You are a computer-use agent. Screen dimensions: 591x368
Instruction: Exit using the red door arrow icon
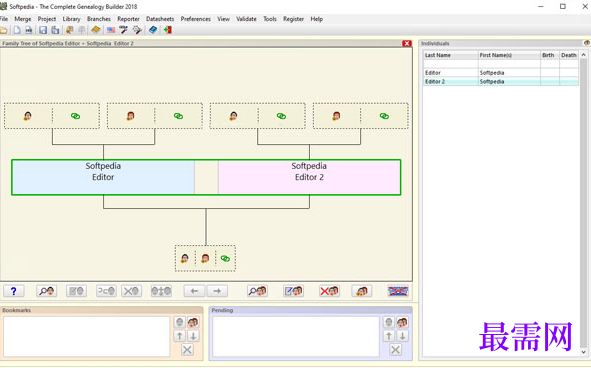pyautogui.click(x=167, y=30)
